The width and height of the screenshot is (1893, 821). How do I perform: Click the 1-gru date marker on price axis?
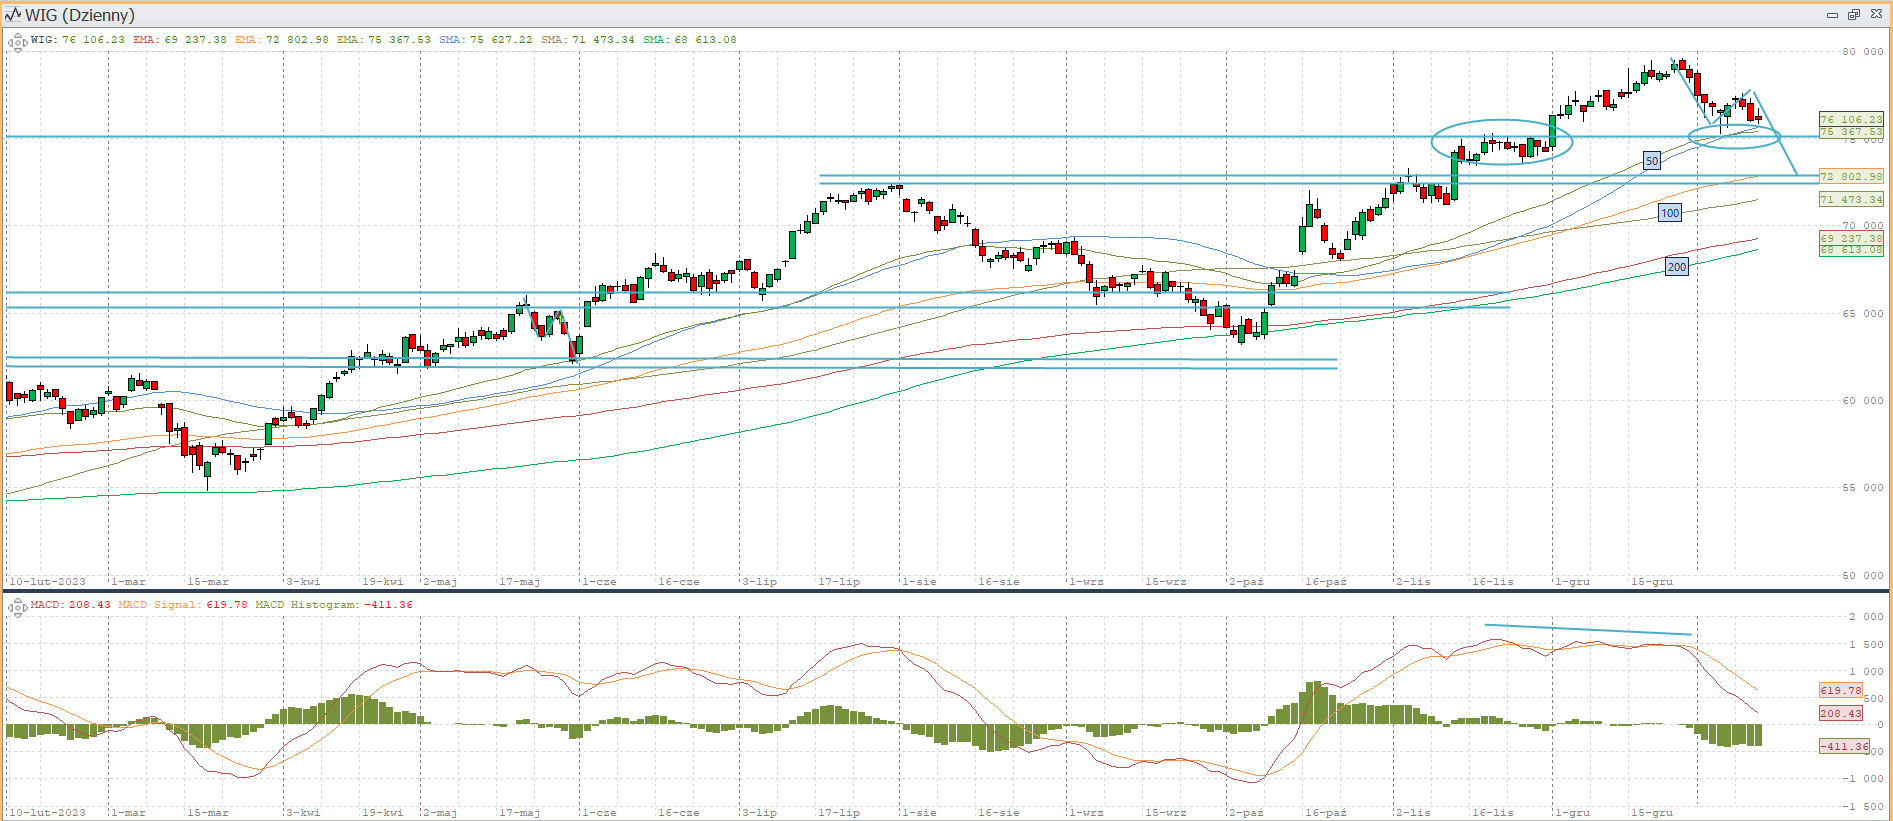click(1572, 581)
